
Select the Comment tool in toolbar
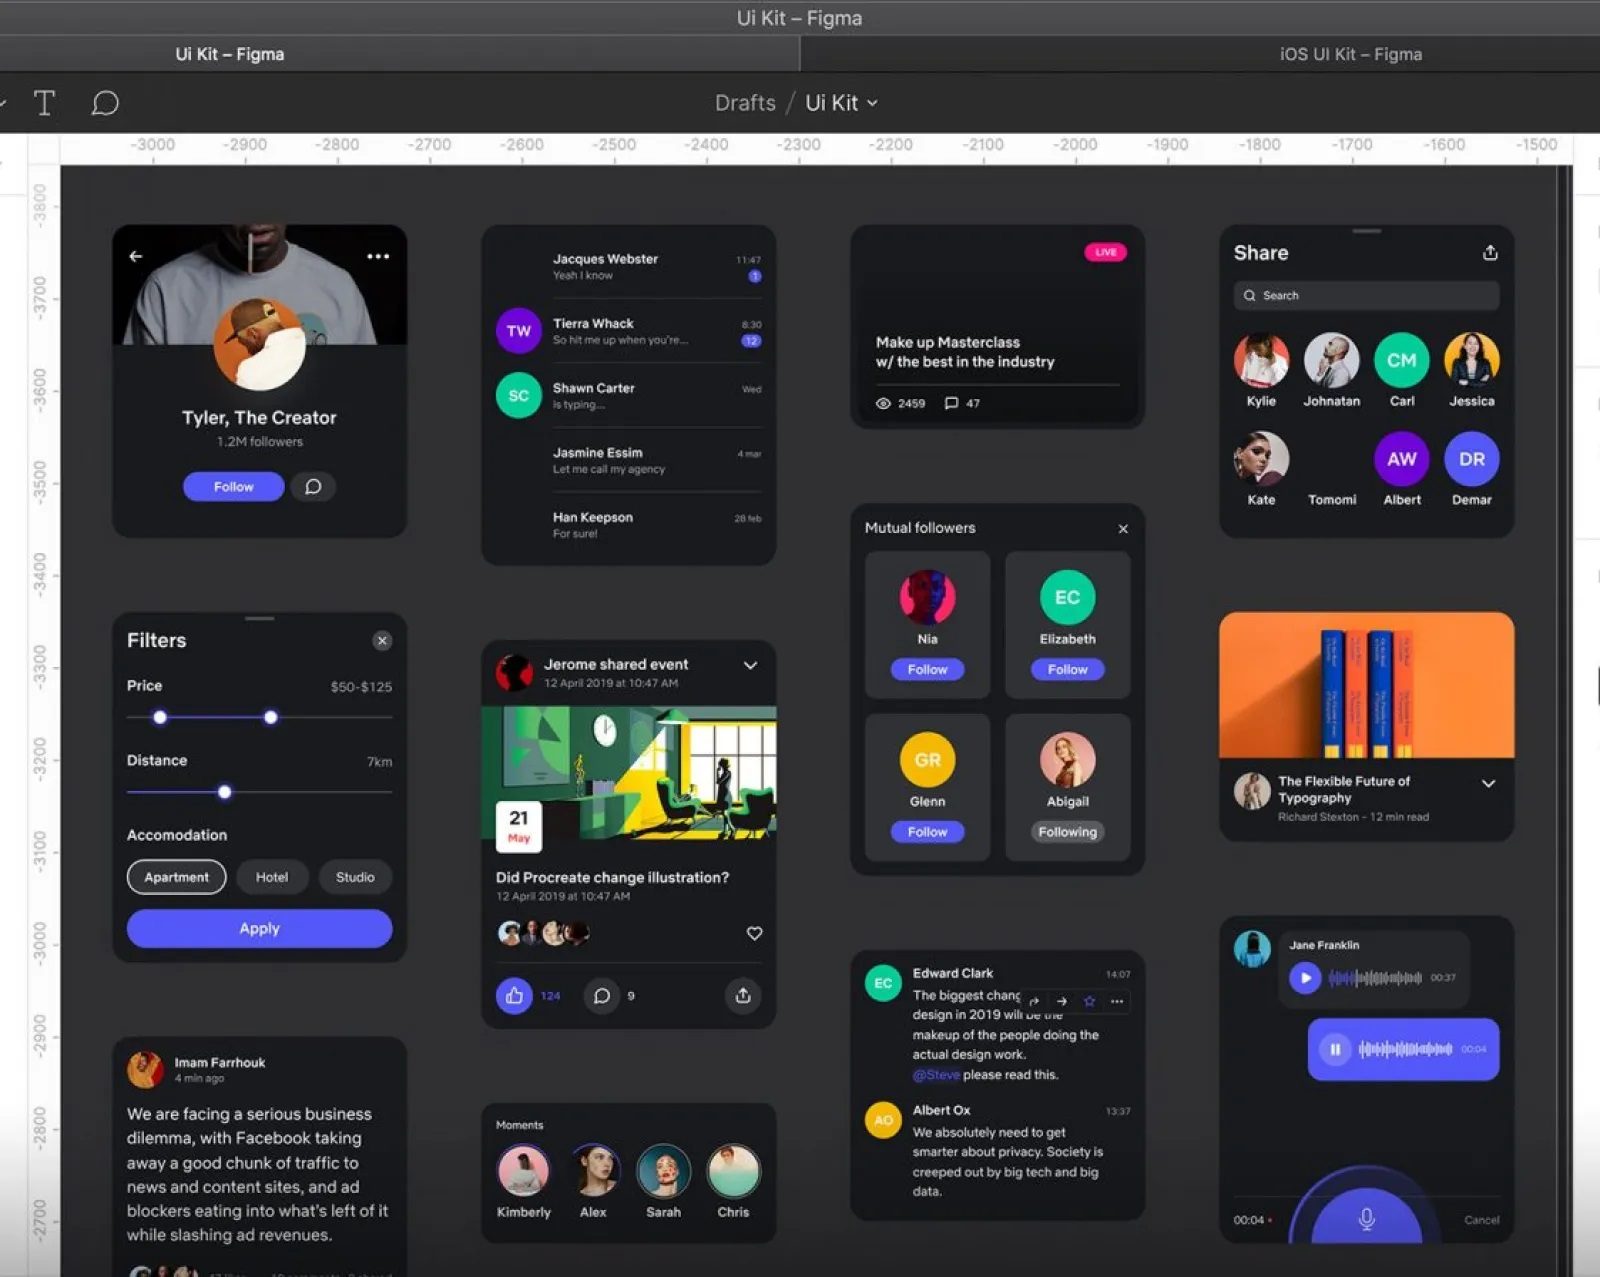coord(105,103)
